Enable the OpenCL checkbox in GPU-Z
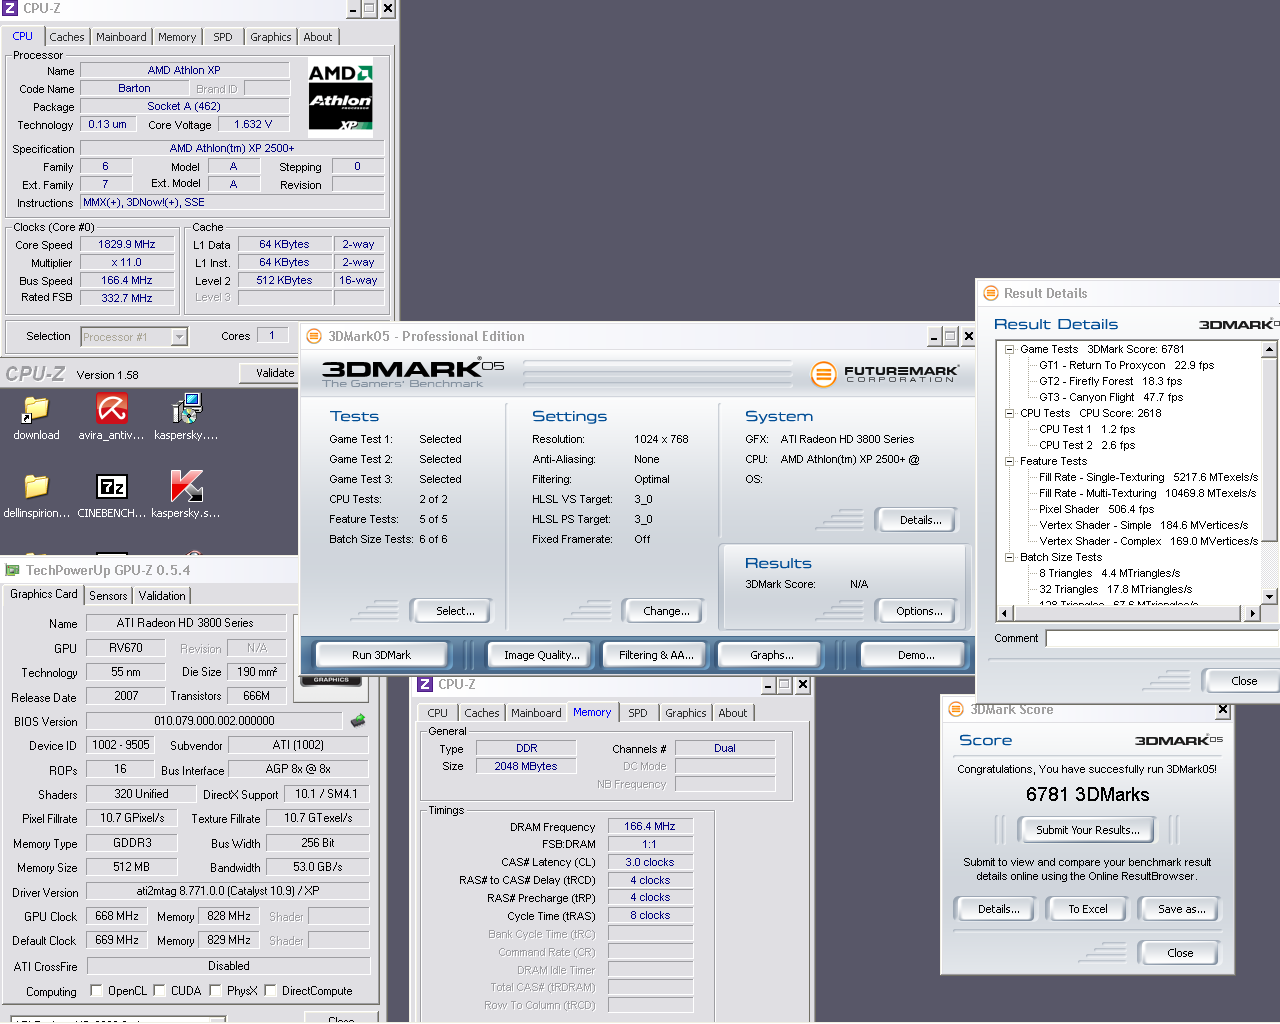The width and height of the screenshot is (1280, 1024). (96, 991)
